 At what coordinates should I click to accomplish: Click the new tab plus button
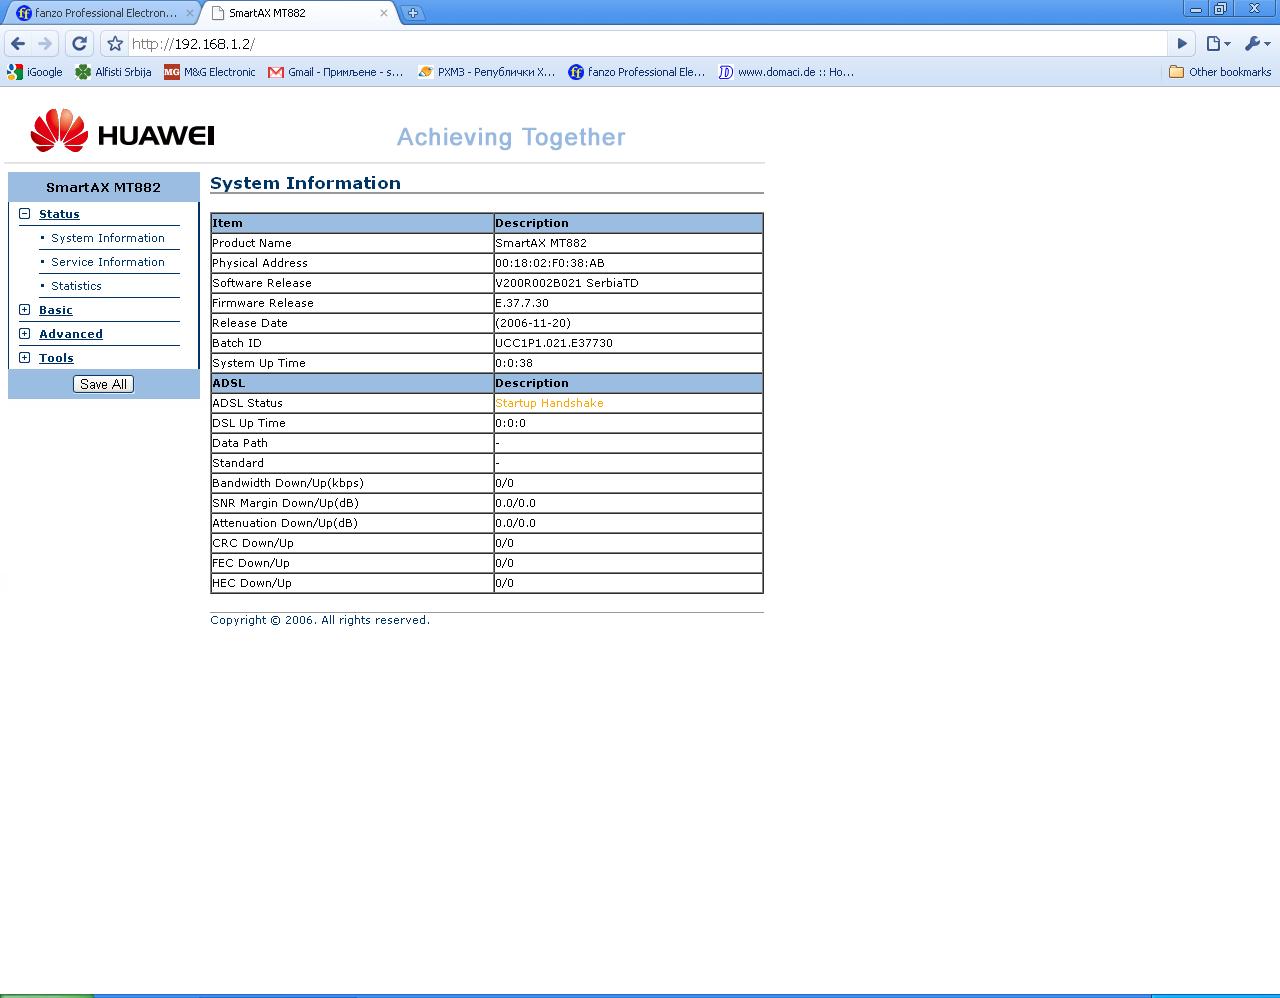412,13
